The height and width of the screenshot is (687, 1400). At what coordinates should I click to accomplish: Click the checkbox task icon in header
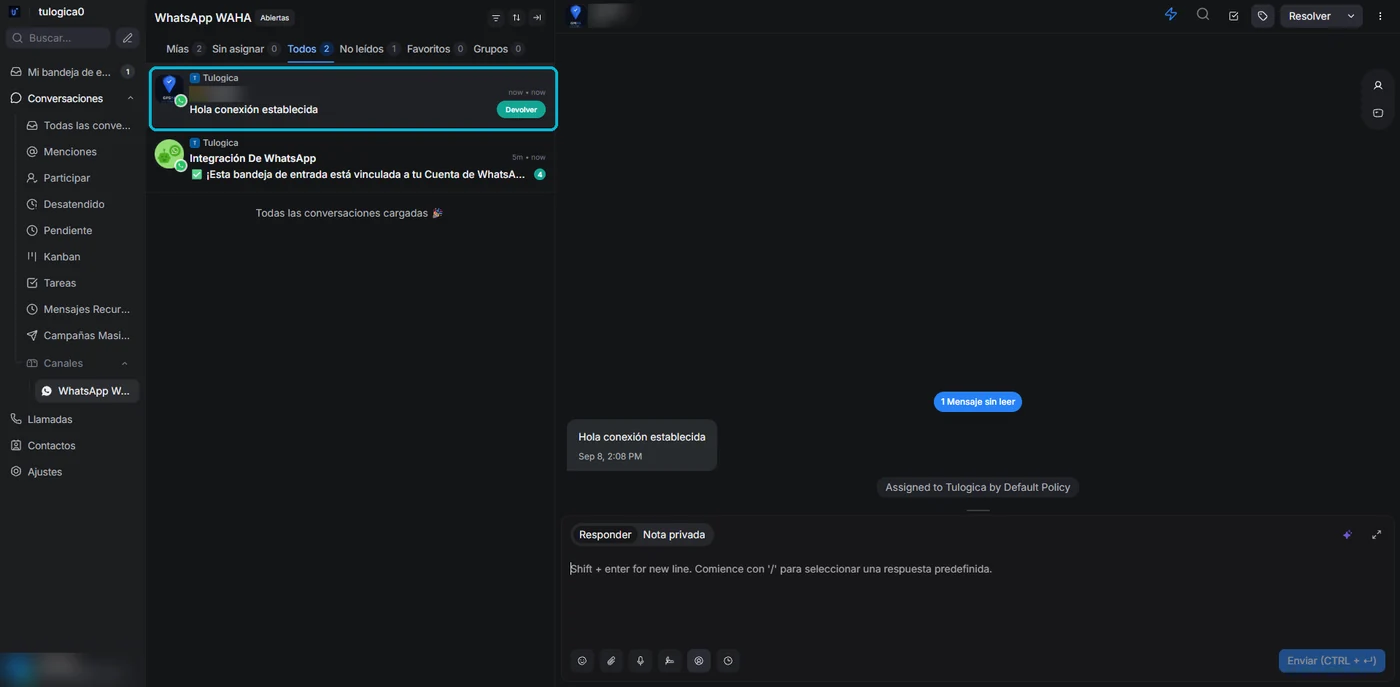(1233, 16)
